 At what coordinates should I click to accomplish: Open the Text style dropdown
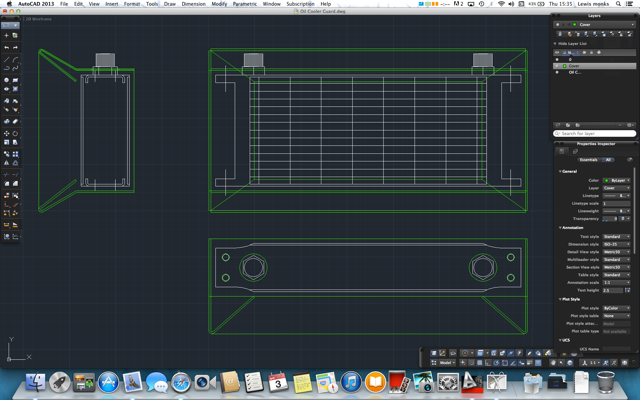616,236
